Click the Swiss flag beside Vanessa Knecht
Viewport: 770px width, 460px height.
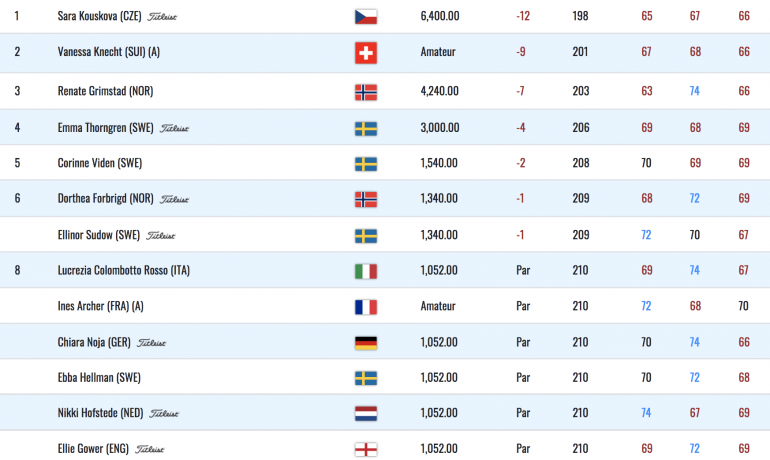coord(366,53)
